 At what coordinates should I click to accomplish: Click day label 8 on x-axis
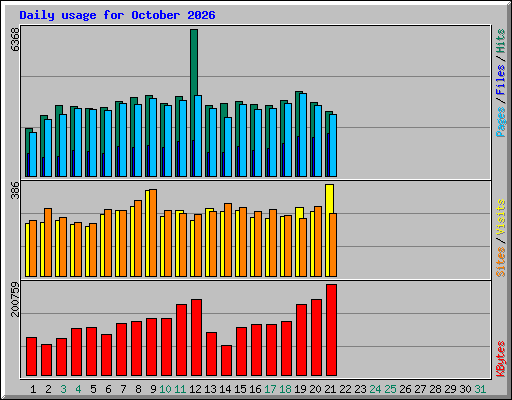pyautogui.click(x=138, y=389)
